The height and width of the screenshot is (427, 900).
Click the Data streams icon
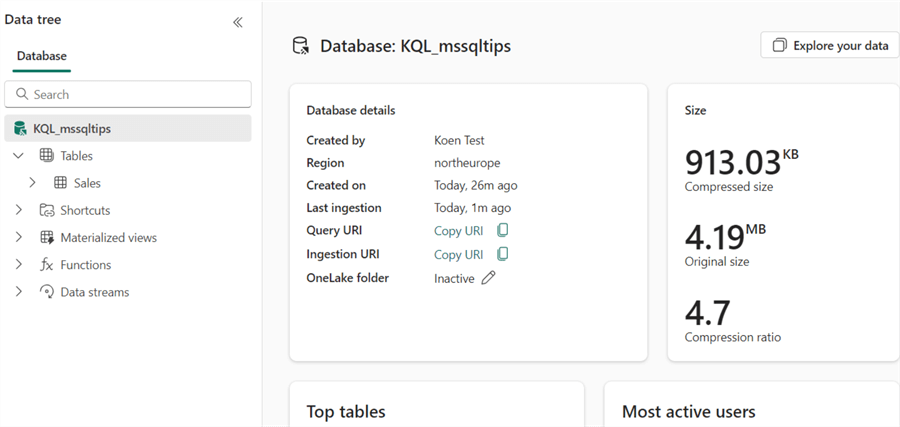click(x=46, y=292)
